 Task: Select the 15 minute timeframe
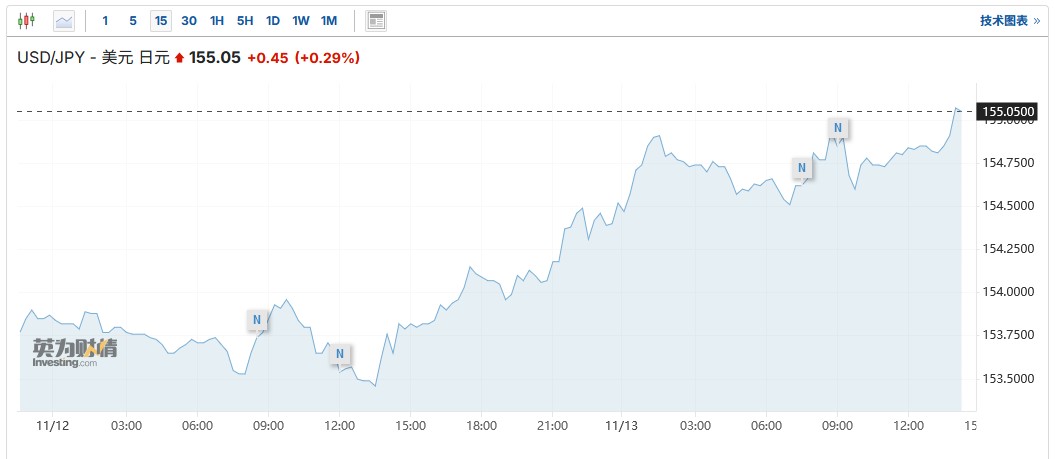pos(161,20)
